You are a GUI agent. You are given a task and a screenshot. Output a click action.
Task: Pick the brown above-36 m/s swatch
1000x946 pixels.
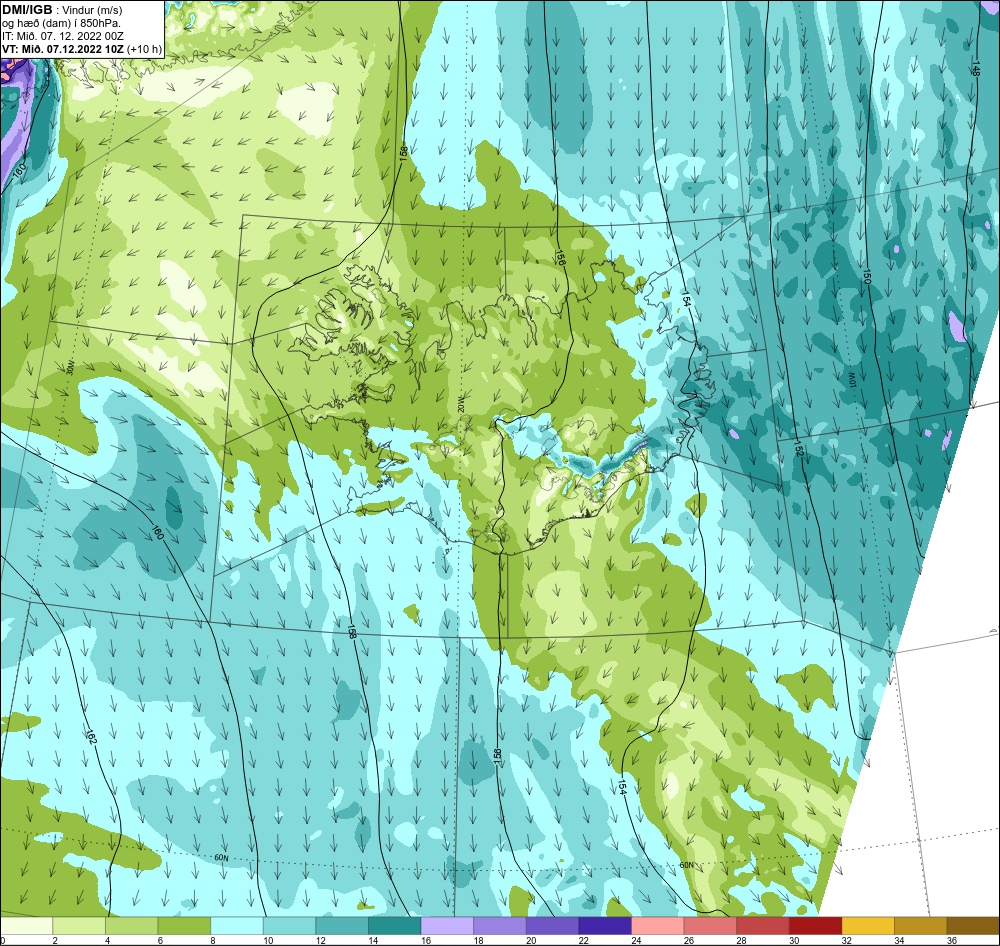[x=973, y=926]
